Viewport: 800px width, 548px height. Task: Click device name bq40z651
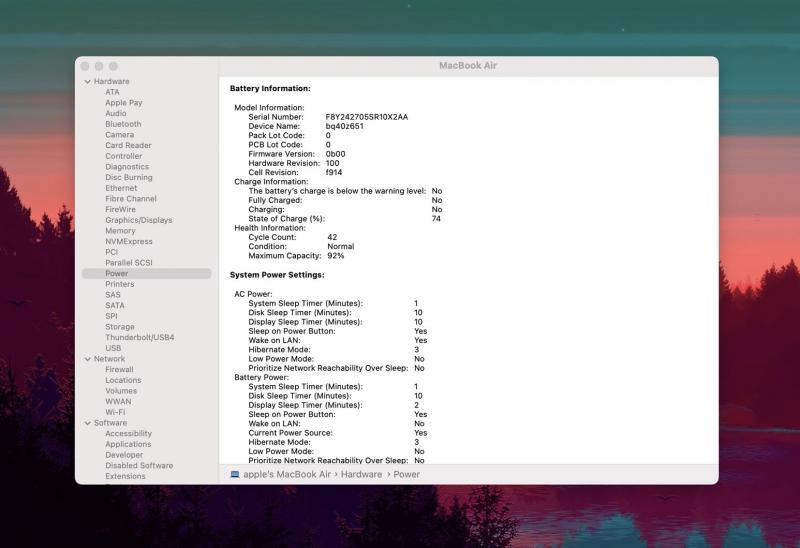344,127
